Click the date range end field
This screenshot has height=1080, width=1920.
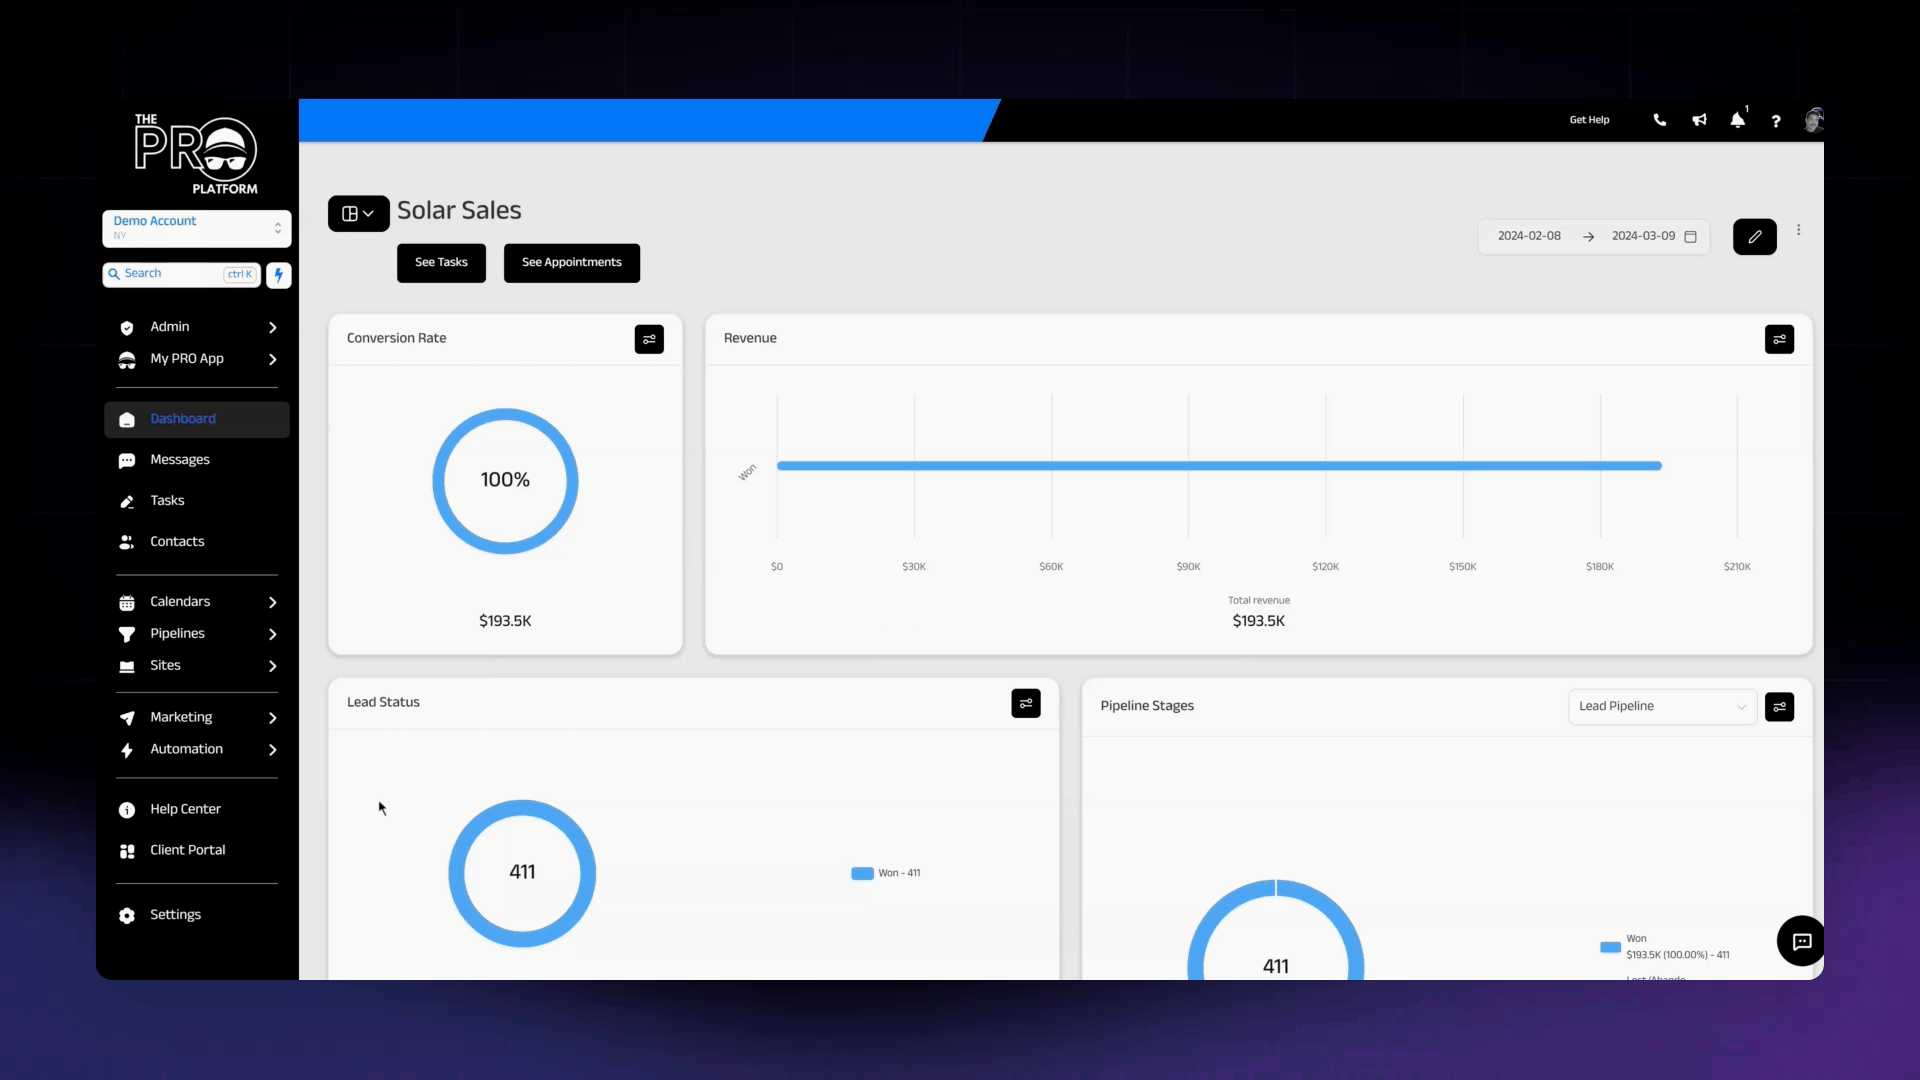coord(1643,235)
